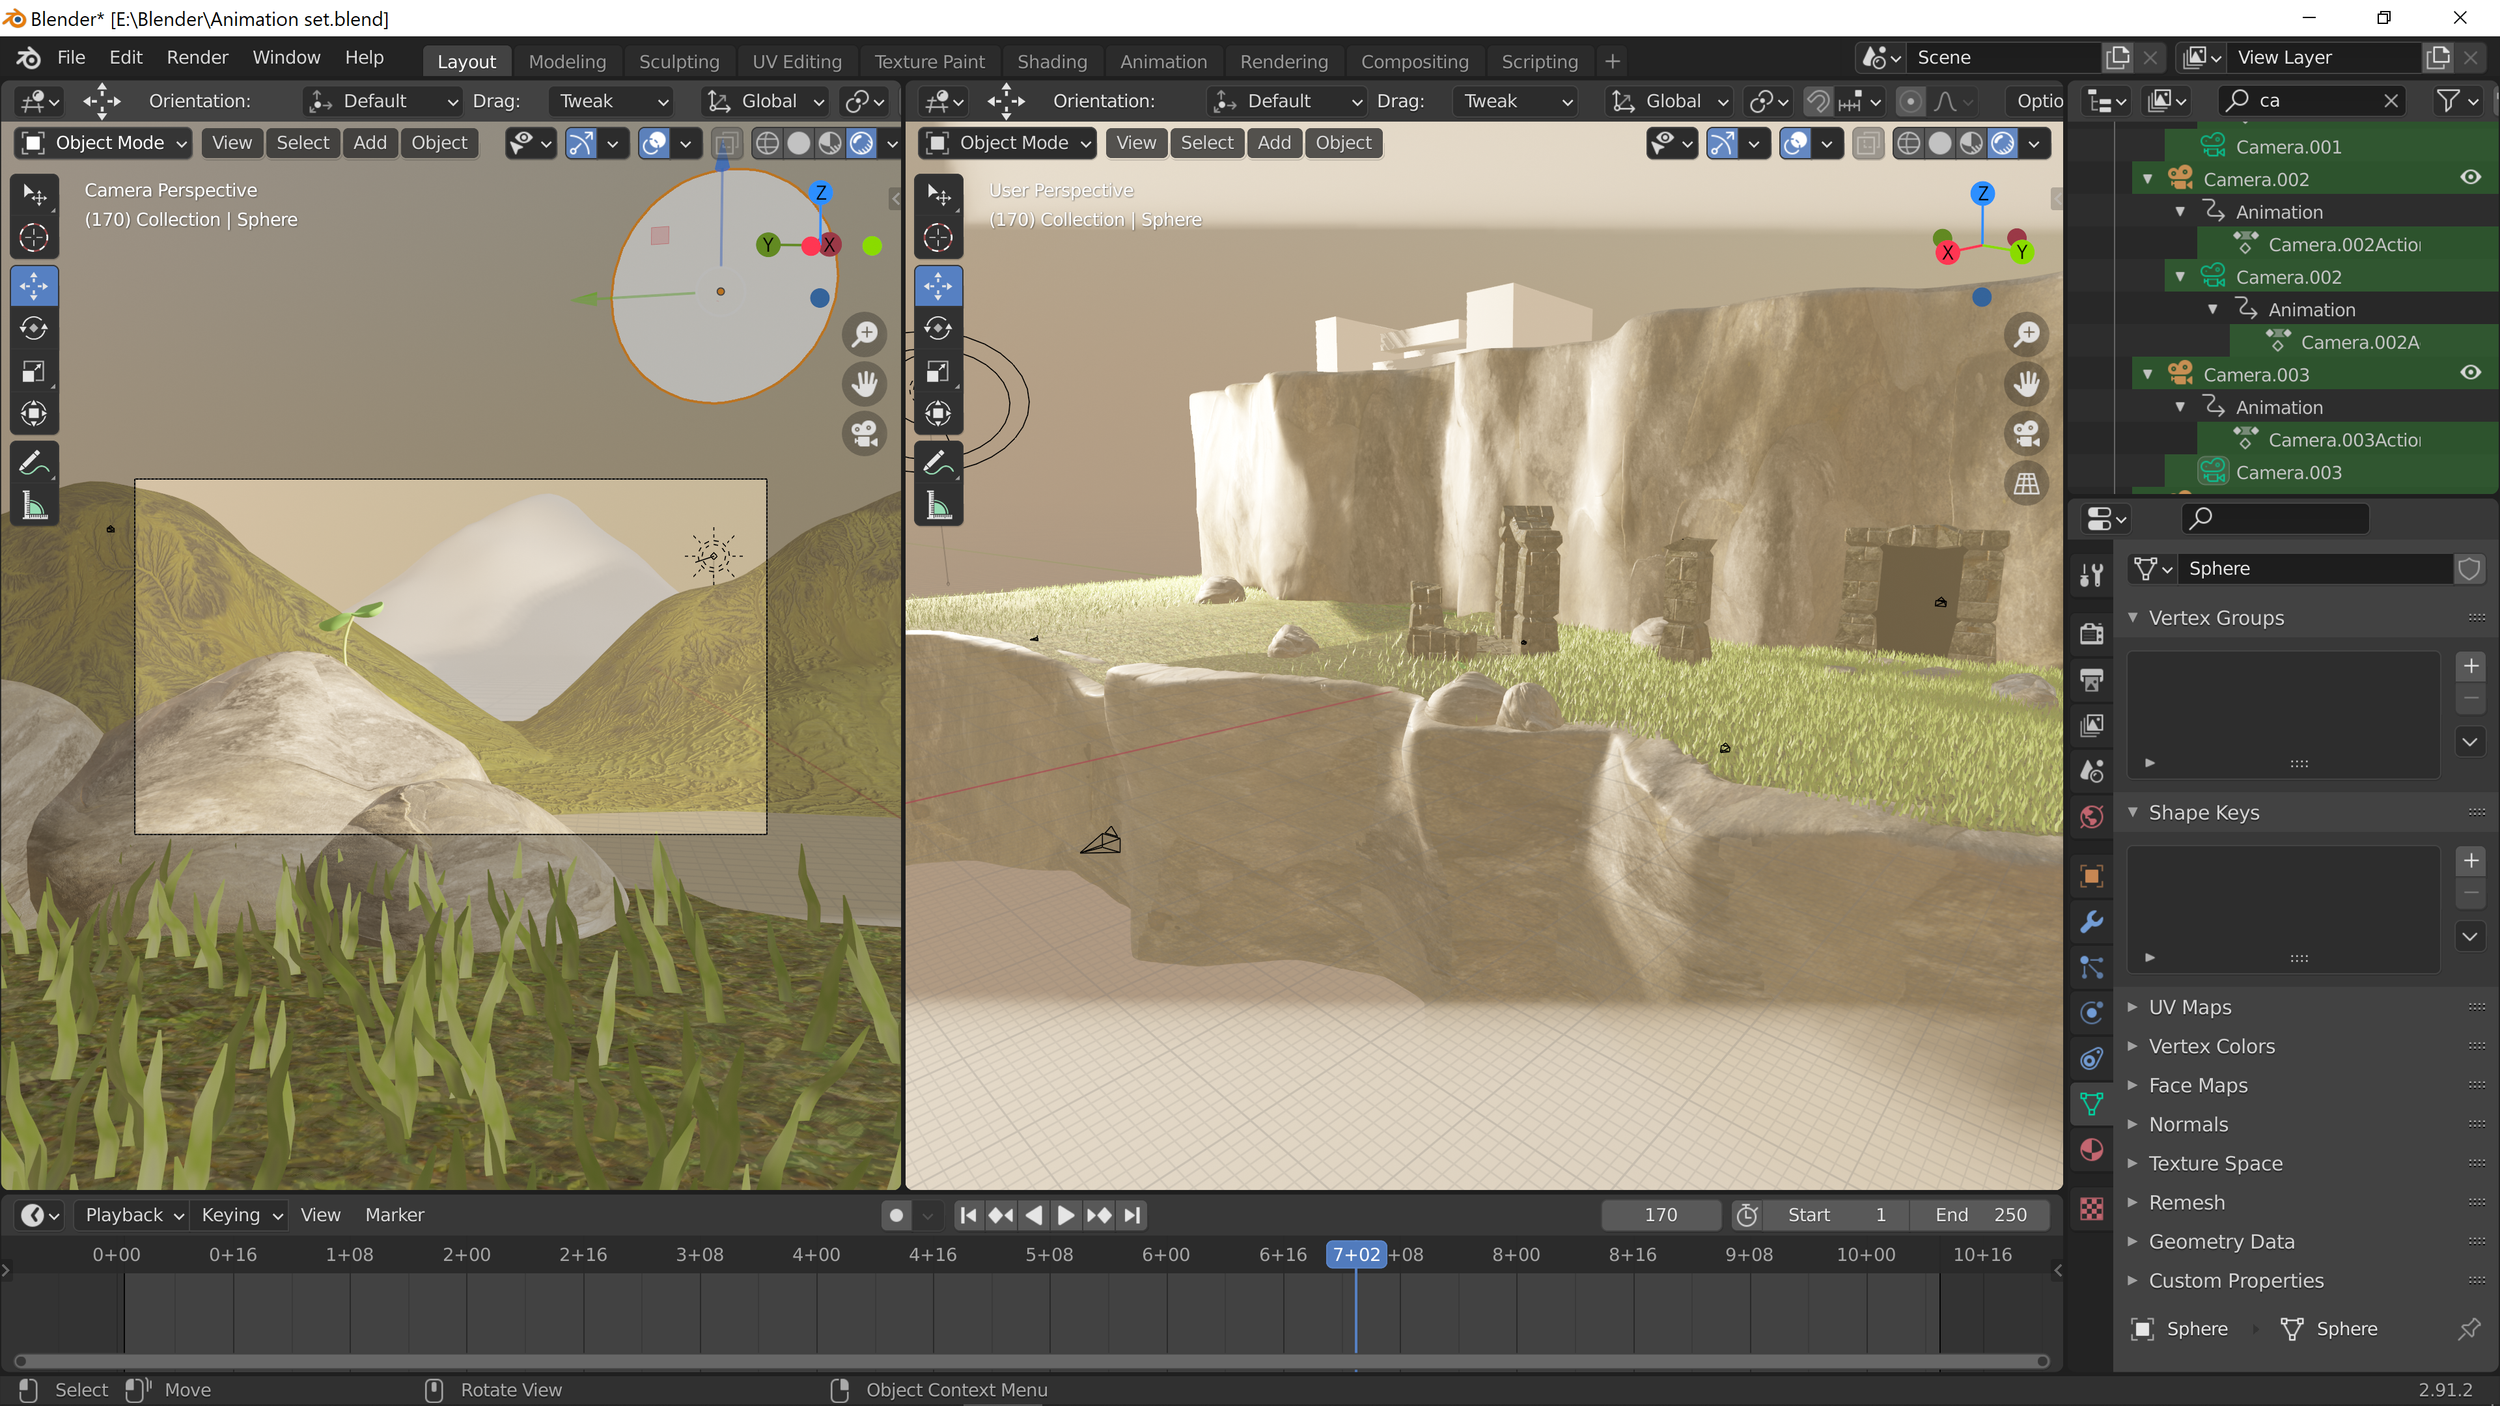Collapse the Camera.003 tree entry
The width and height of the screenshot is (2500, 1406).
2148,374
